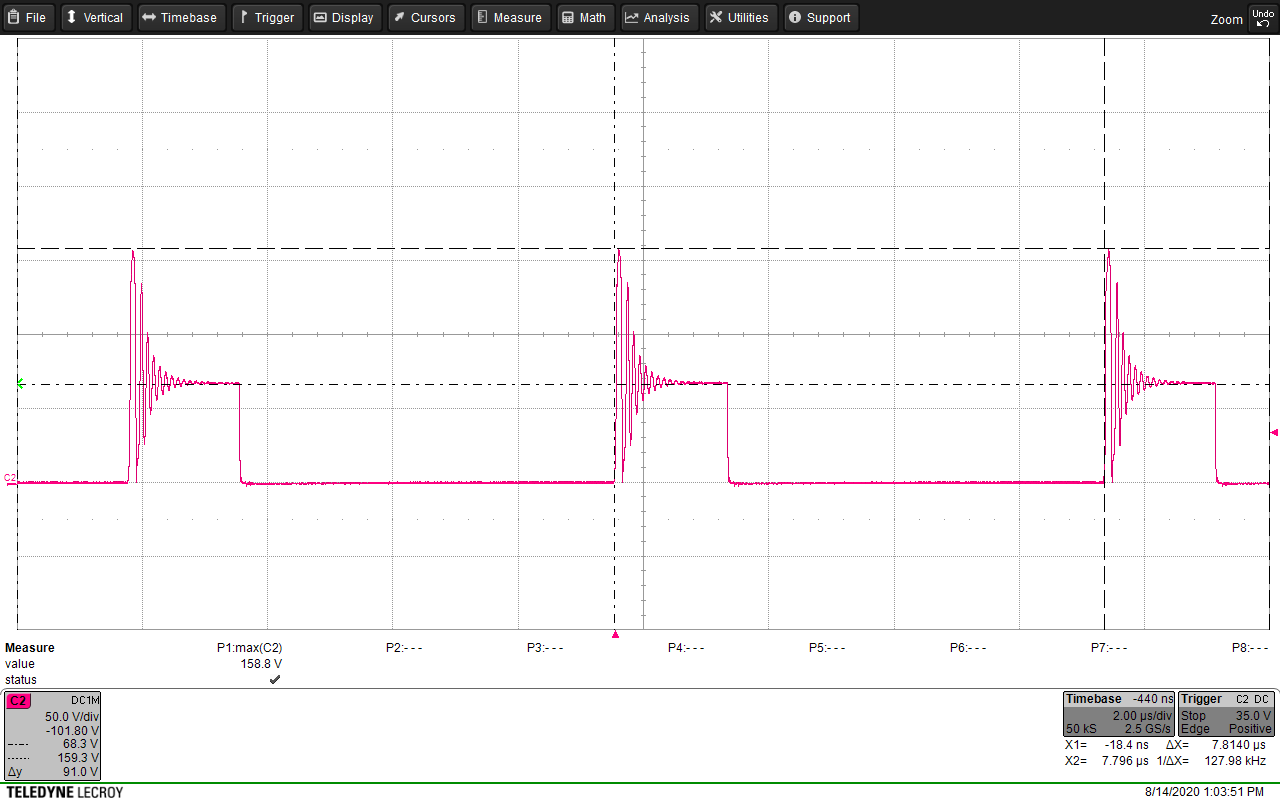The width and height of the screenshot is (1280, 800).
Task: Click the Measure table header label
Action: [30, 648]
